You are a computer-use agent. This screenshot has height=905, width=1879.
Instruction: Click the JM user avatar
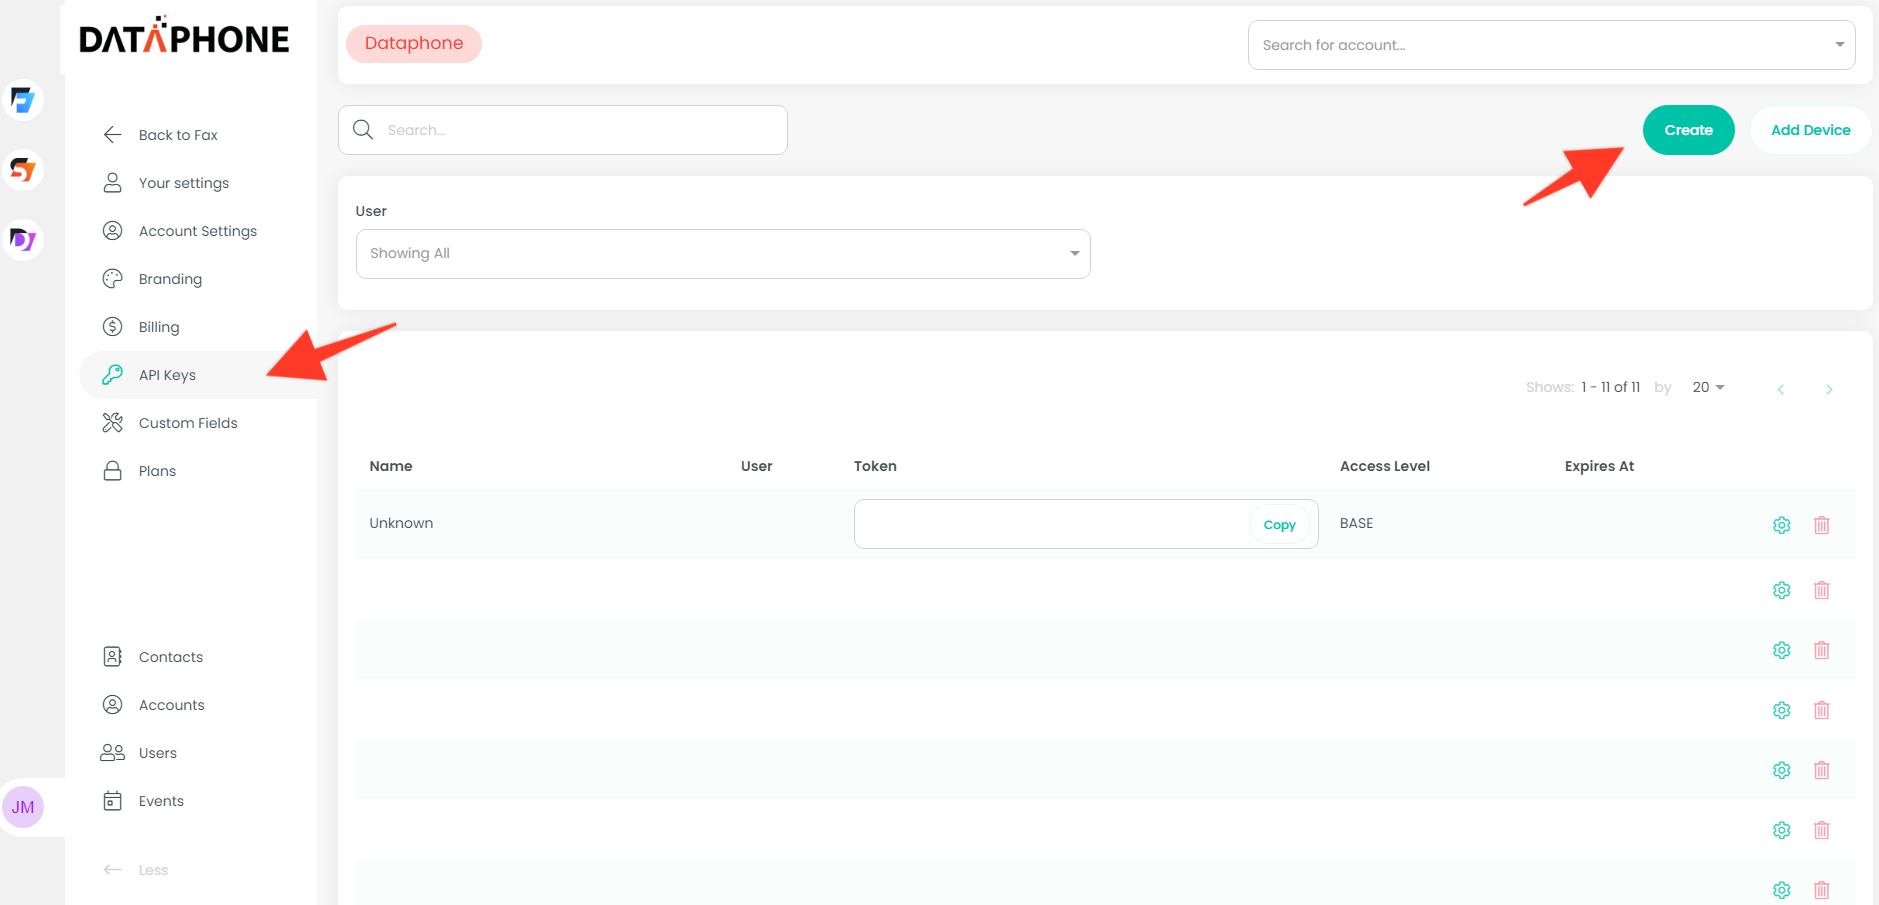click(23, 807)
